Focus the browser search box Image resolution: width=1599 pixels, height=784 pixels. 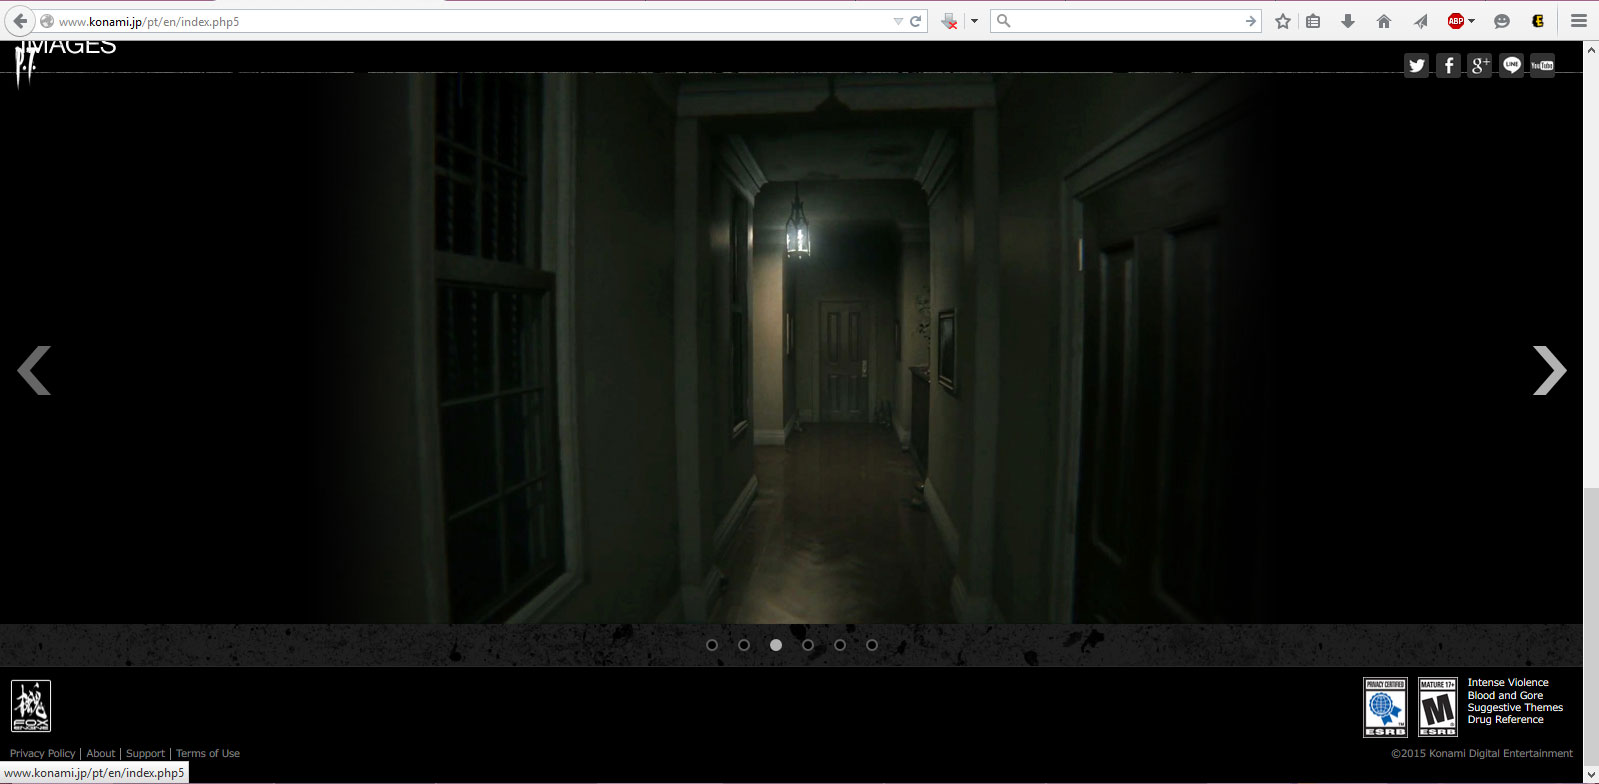coord(1125,21)
